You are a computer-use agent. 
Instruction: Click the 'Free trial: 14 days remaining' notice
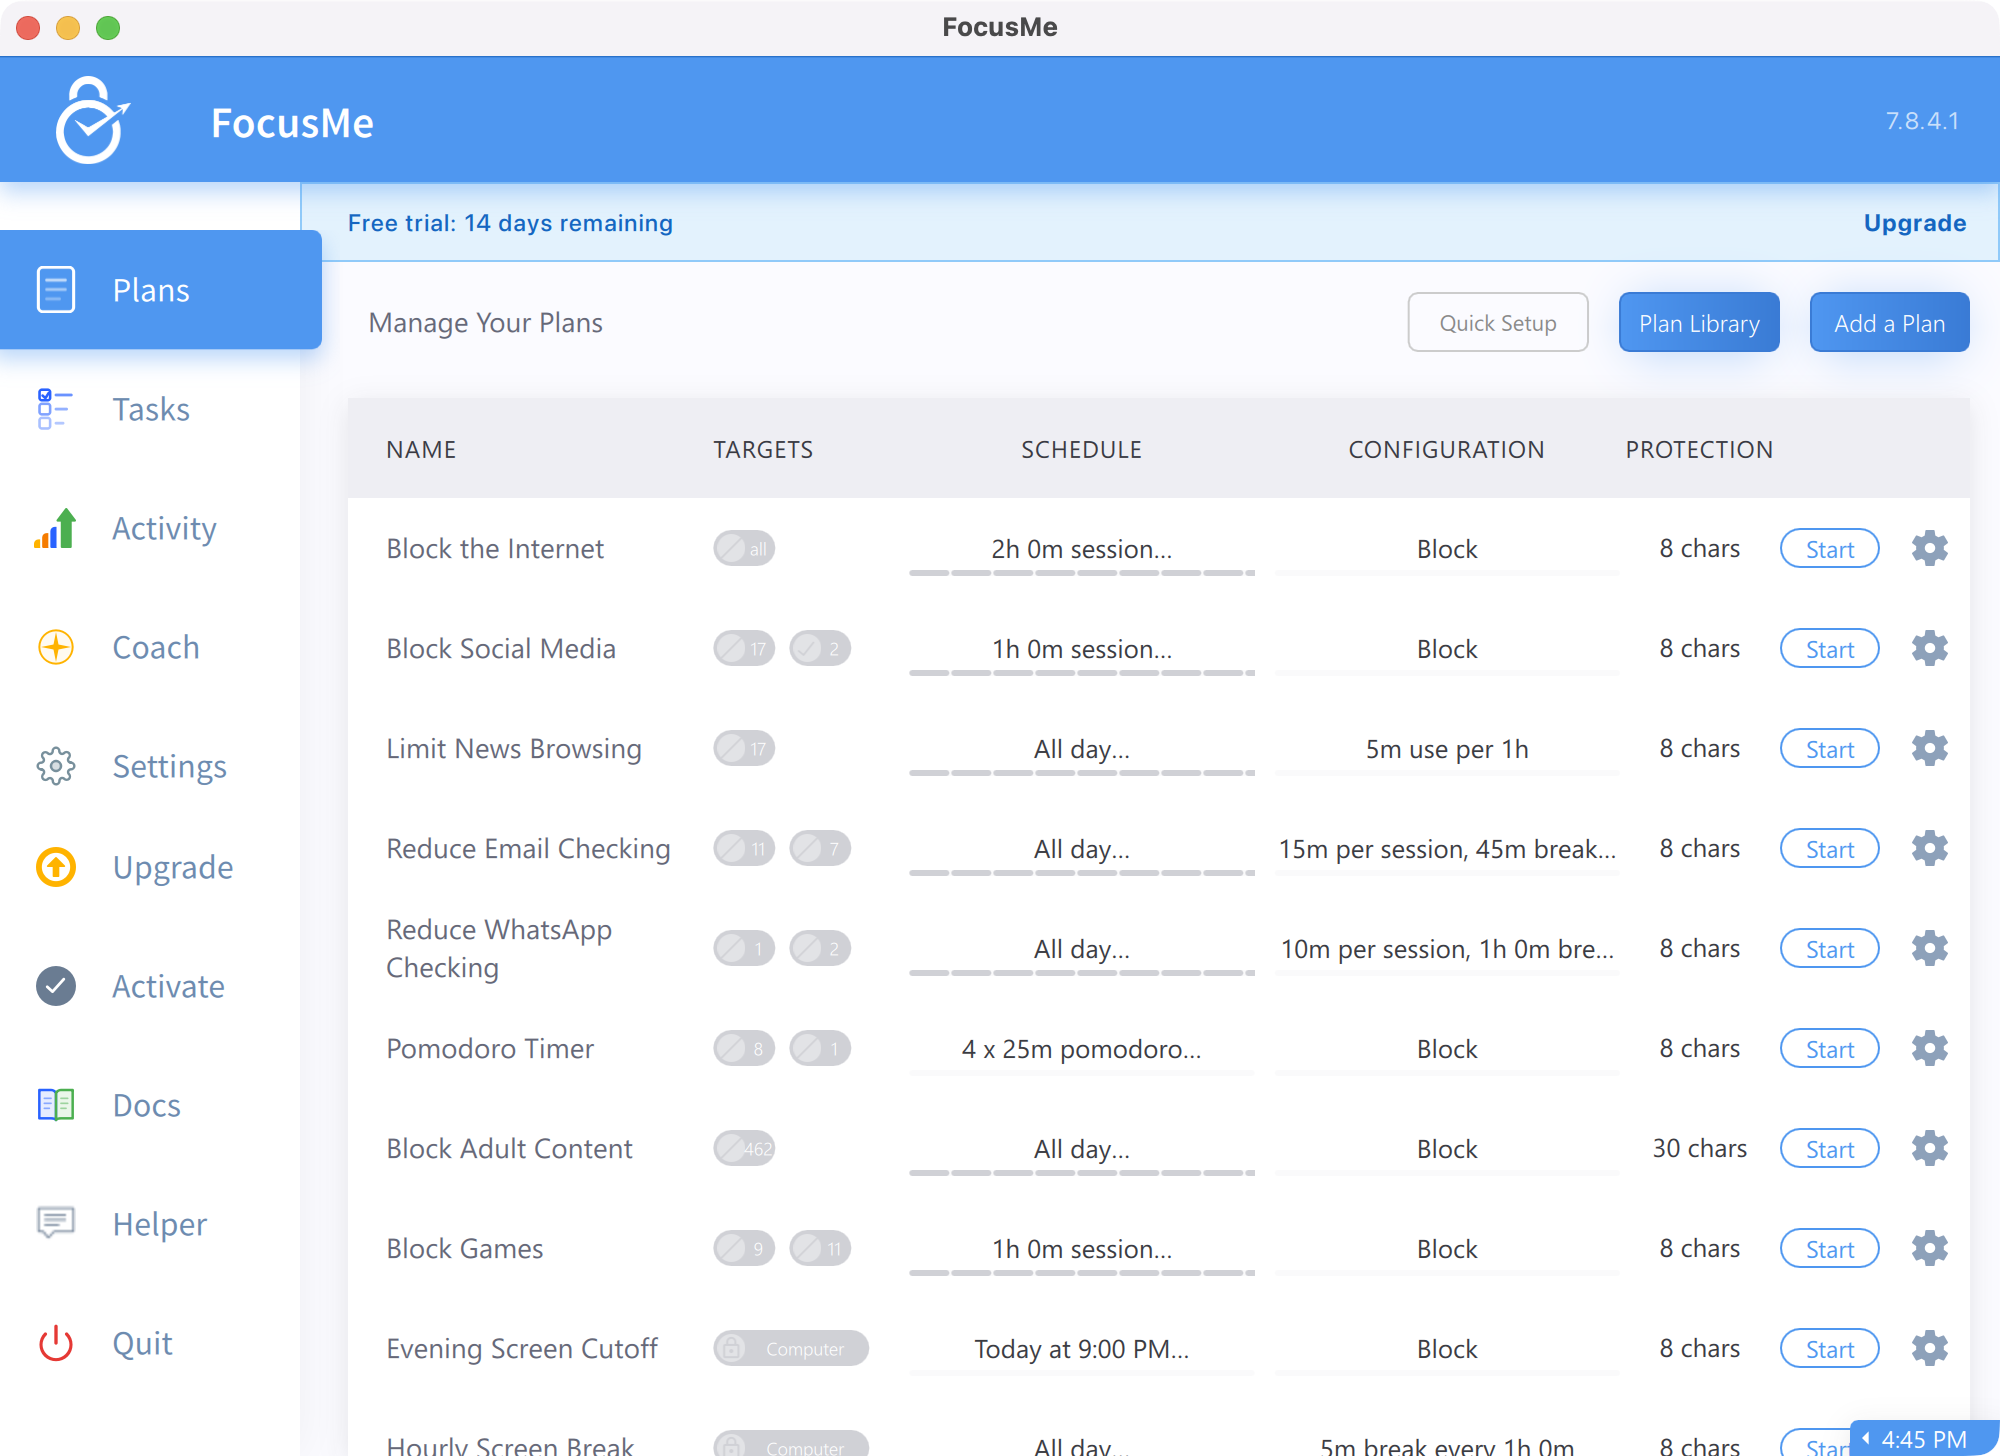[x=510, y=223]
